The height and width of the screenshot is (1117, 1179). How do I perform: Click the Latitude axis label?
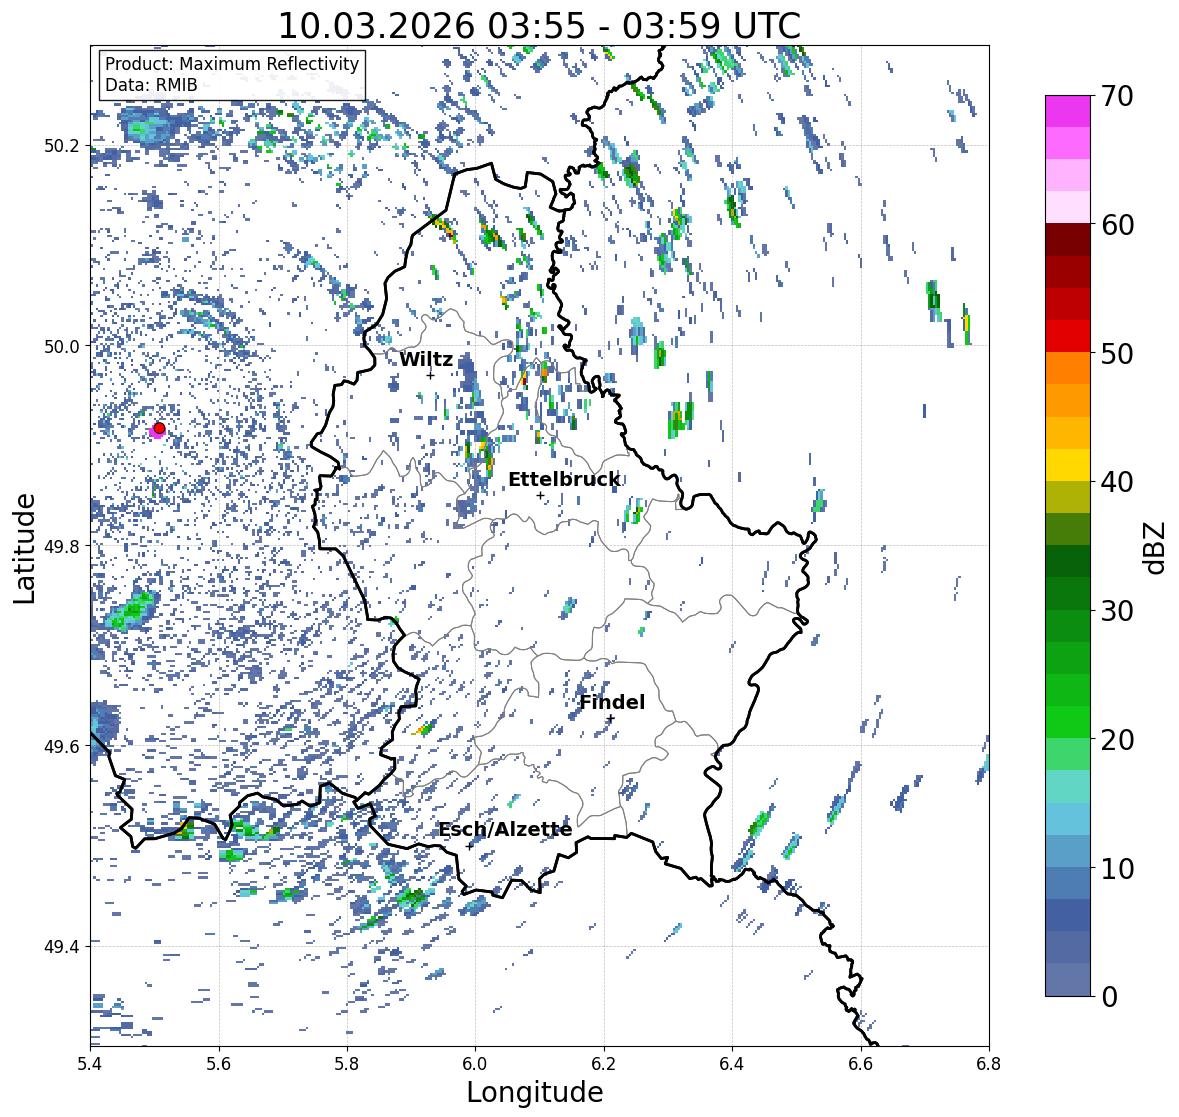click(x=24, y=548)
